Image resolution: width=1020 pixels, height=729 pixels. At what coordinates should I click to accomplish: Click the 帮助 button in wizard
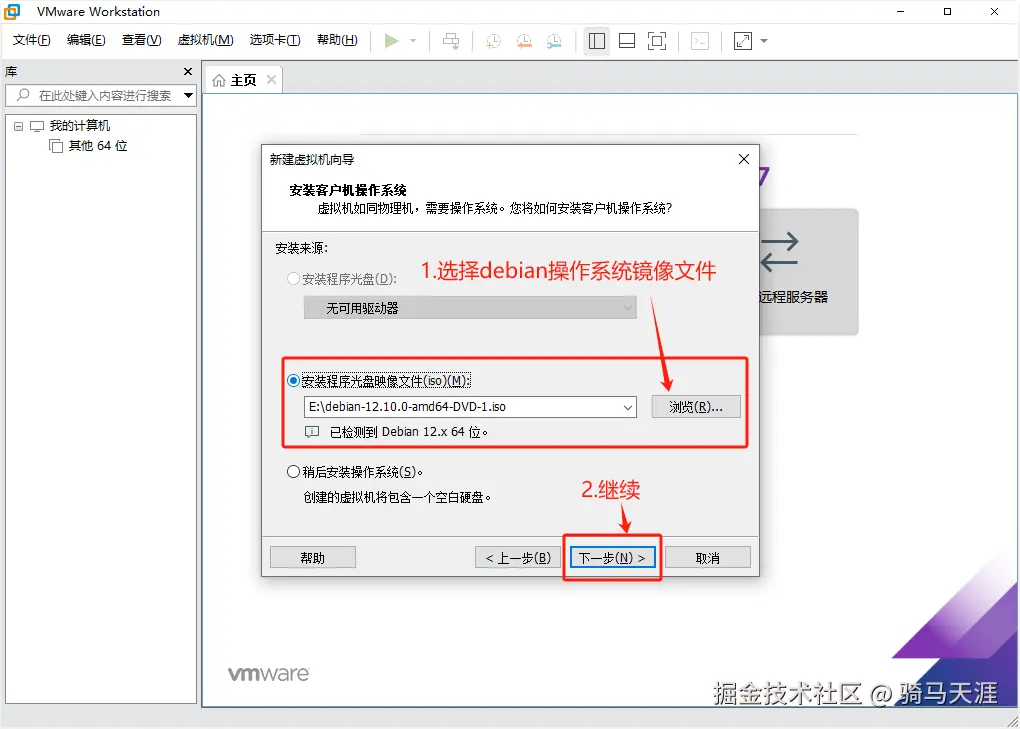coord(313,558)
